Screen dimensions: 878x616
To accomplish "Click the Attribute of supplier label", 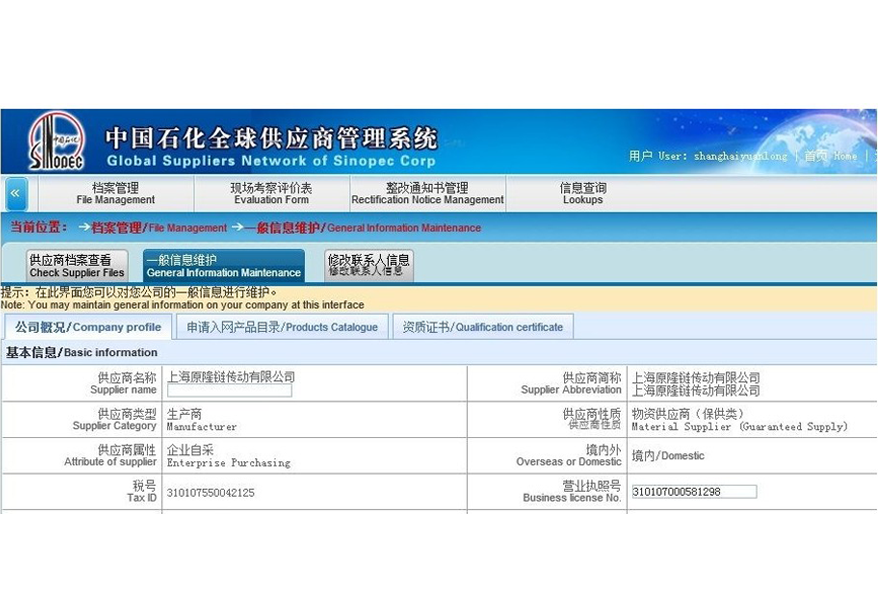I will (110, 456).
